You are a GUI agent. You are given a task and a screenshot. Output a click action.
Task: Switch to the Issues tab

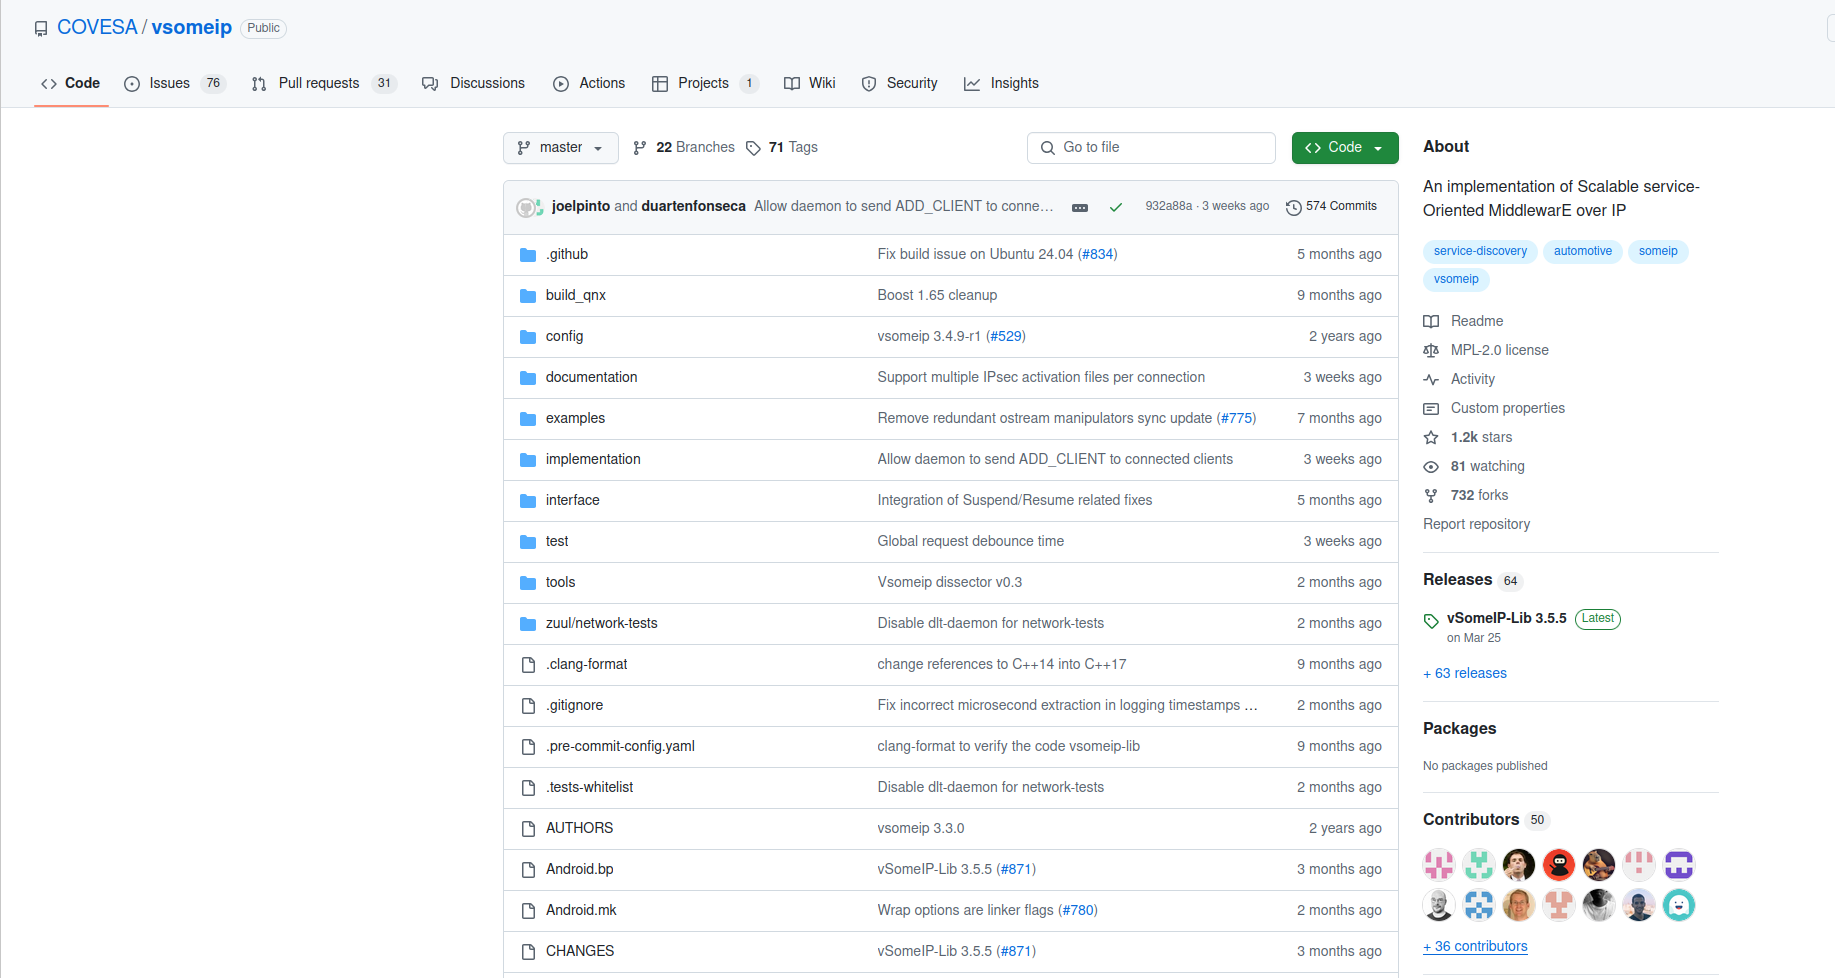[x=175, y=84]
